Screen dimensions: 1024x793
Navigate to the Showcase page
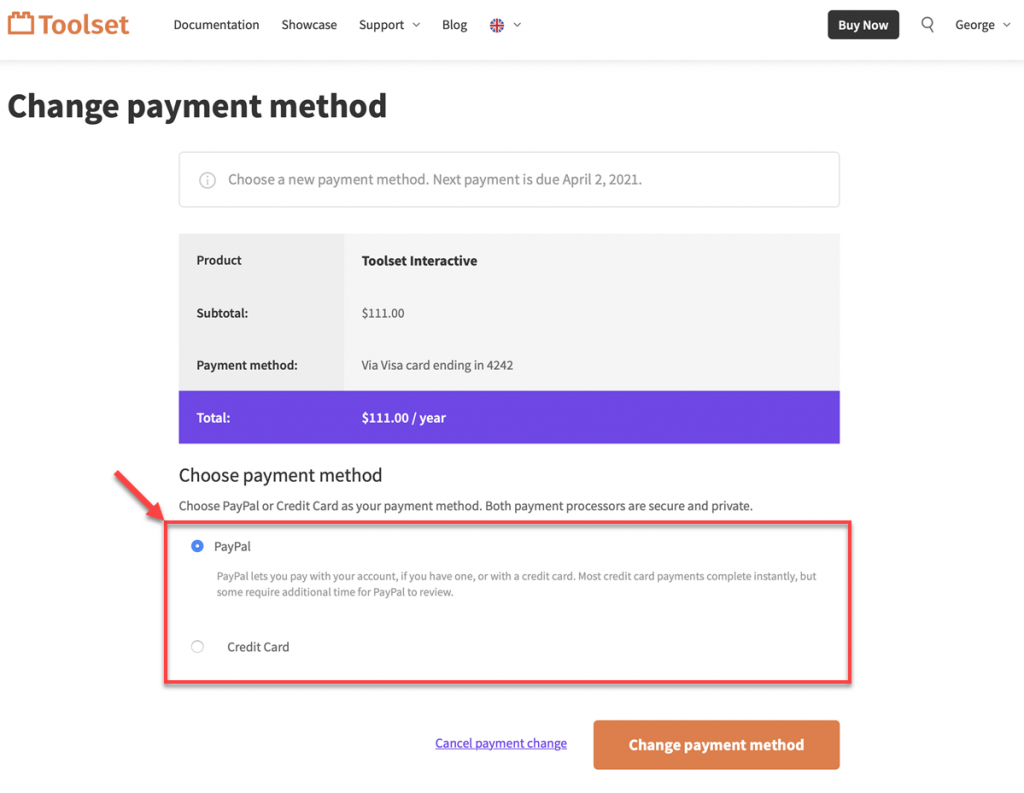[x=309, y=24]
